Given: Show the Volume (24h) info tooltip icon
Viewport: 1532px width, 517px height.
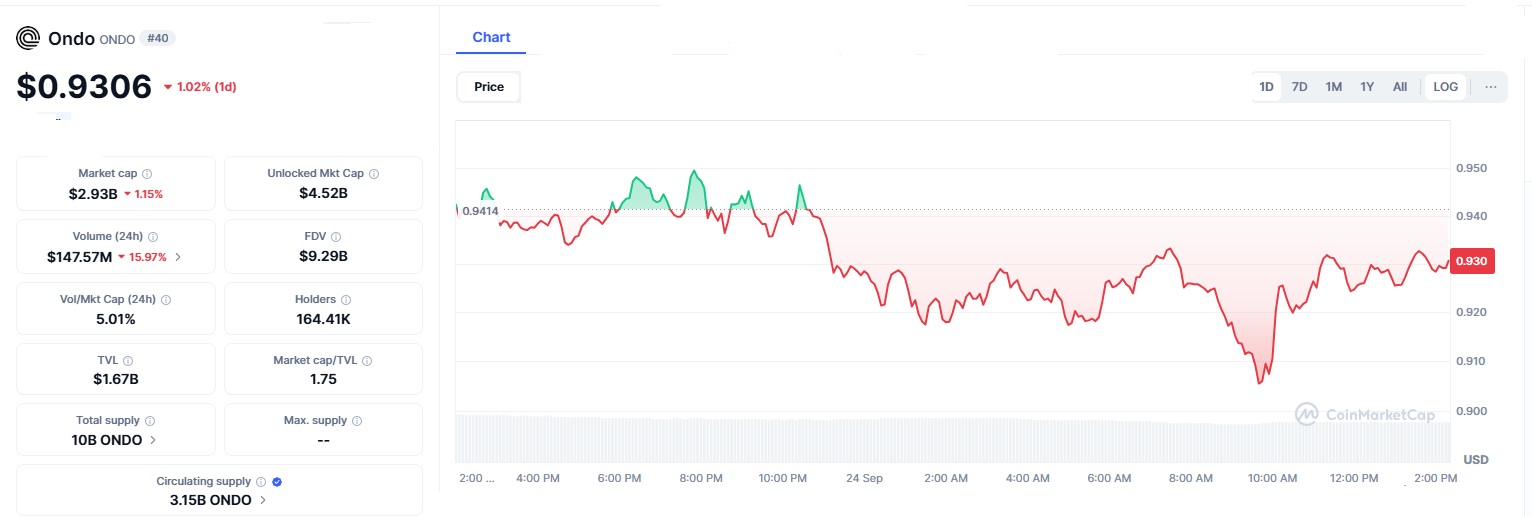Looking at the screenshot, I should [x=152, y=237].
